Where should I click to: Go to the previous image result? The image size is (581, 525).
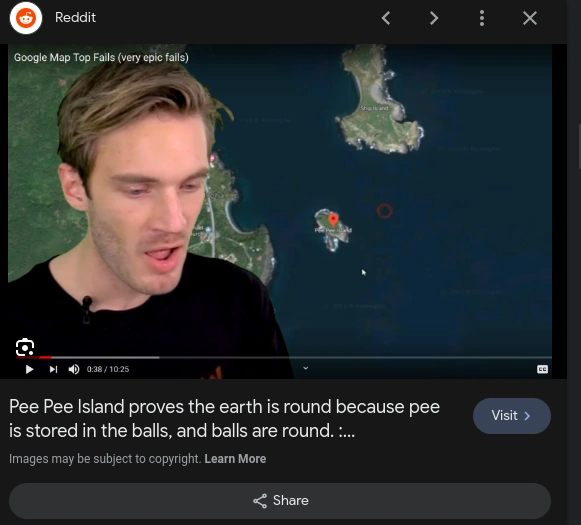click(386, 18)
